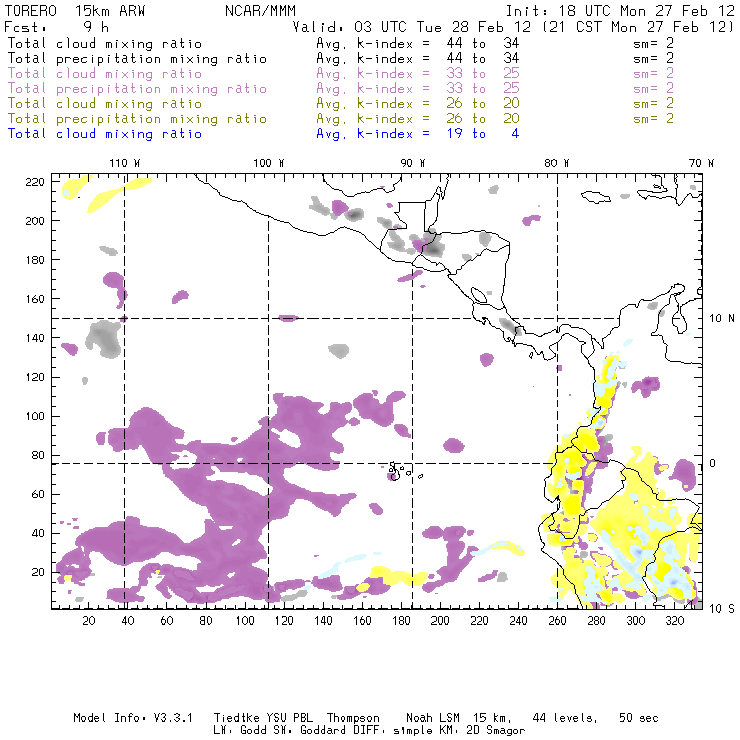
Task: Select the "90 W" longitude label
Action: [413, 163]
